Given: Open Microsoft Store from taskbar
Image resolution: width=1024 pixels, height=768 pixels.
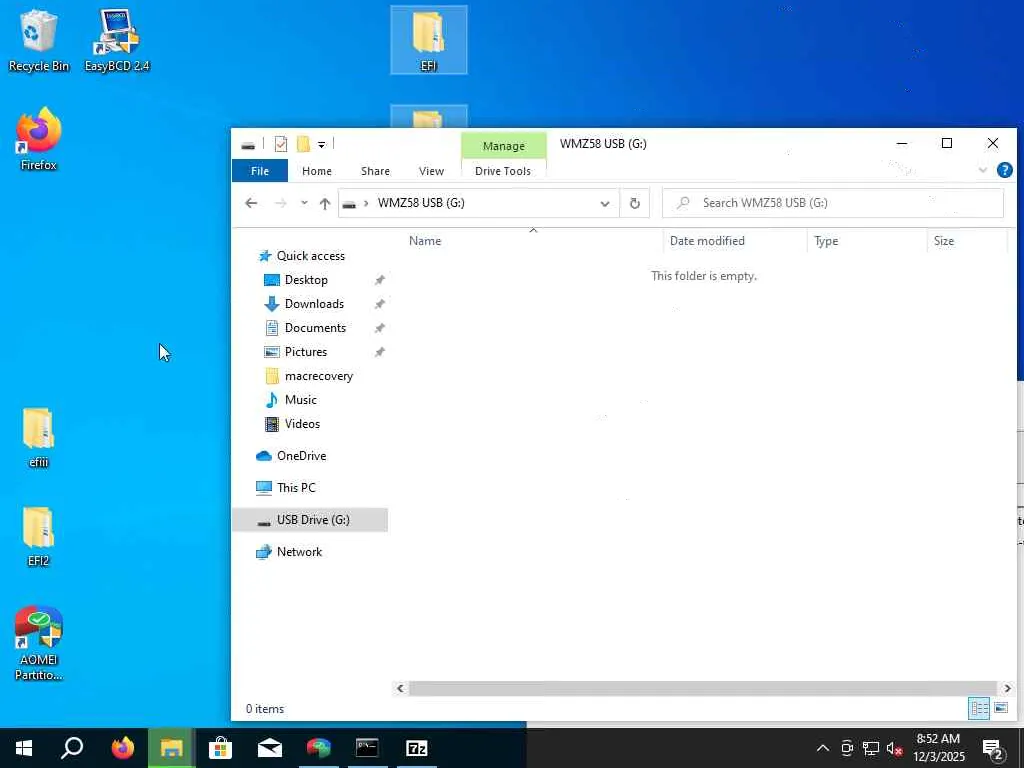Looking at the screenshot, I should pyautogui.click(x=221, y=748).
